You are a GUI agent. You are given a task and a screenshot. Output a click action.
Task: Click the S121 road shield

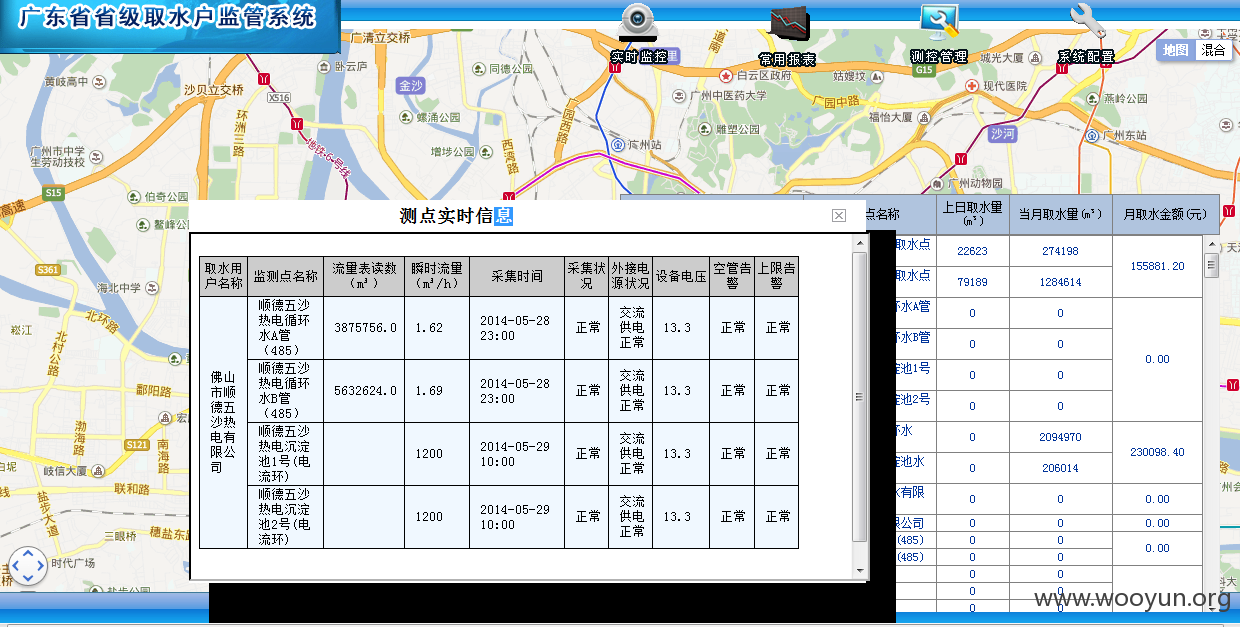click(x=137, y=444)
